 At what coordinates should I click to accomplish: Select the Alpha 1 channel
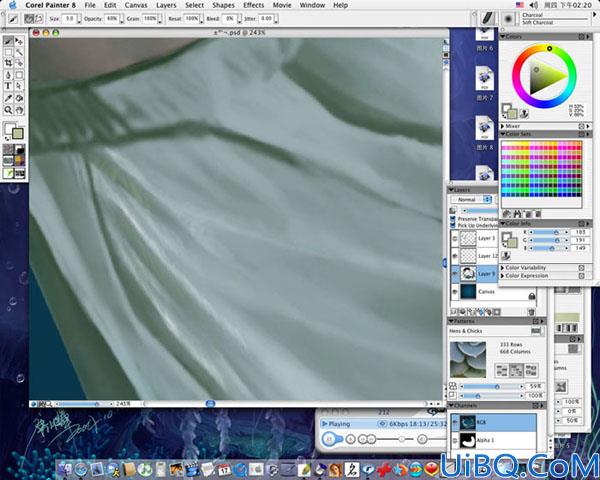(494, 441)
